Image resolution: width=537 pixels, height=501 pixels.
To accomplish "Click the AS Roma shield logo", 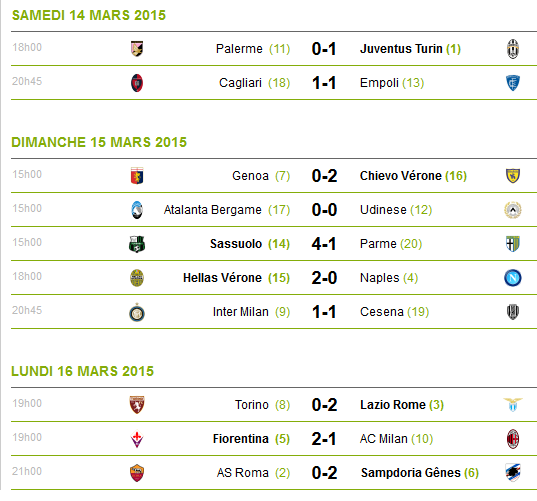I will 137,473.
